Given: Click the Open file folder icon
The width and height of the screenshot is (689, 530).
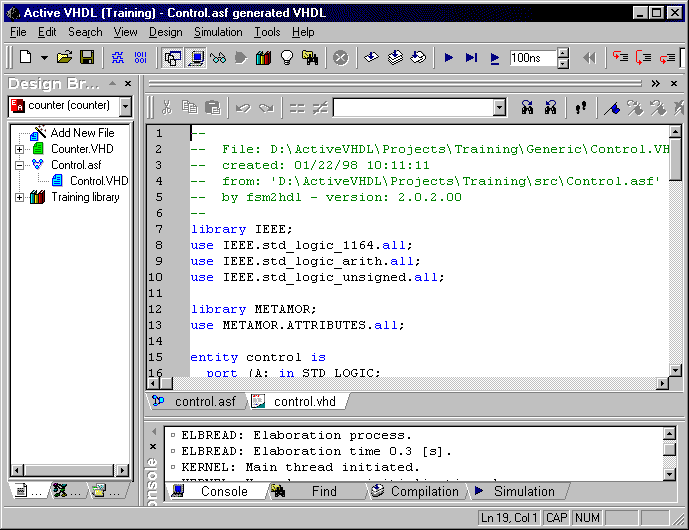Looking at the screenshot, I should [x=65, y=58].
